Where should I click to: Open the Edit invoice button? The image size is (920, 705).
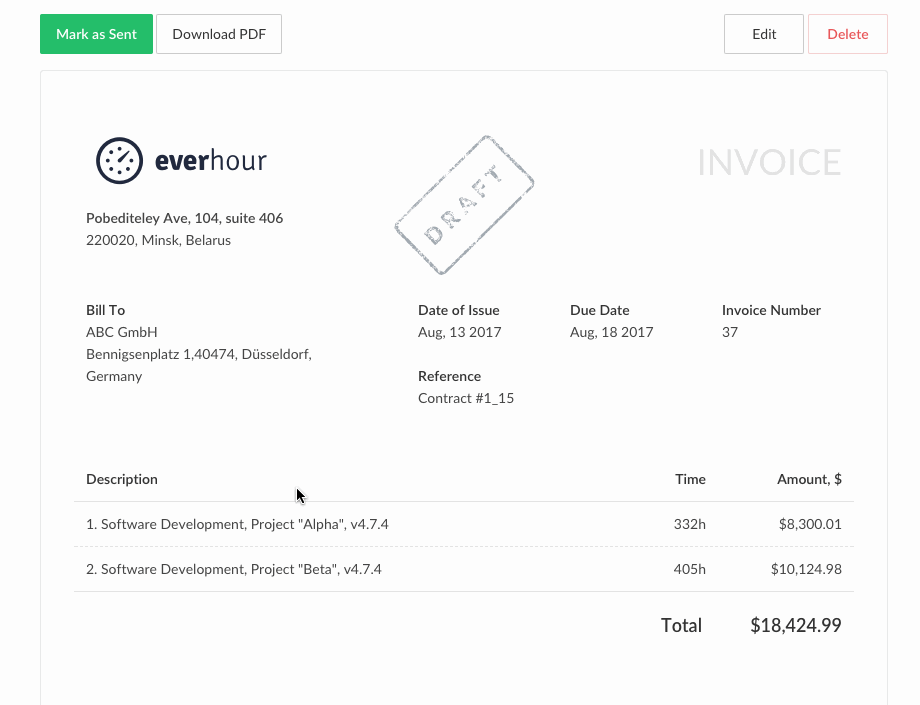click(x=764, y=34)
